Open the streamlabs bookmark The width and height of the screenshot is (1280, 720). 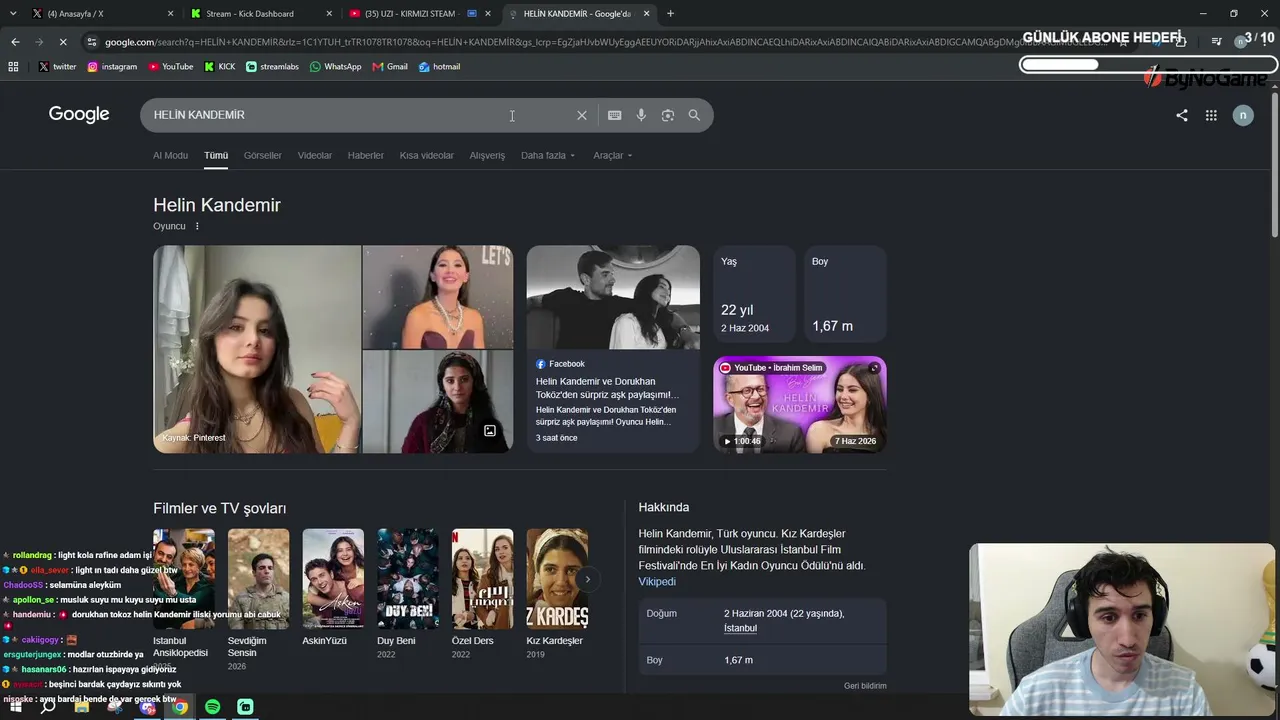point(272,67)
